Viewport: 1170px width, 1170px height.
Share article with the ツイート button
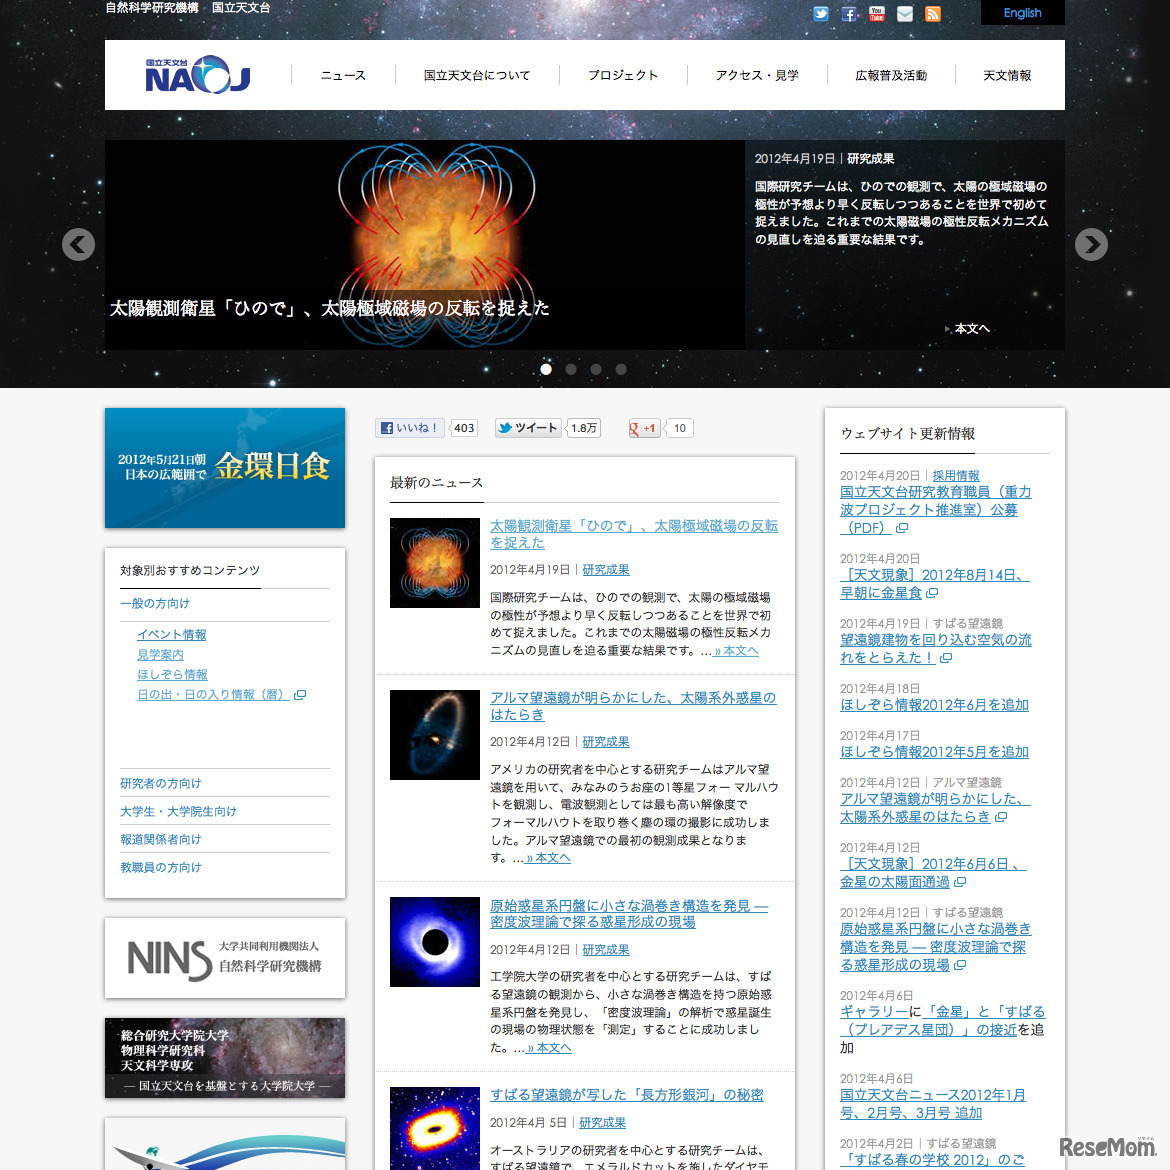[x=527, y=428]
